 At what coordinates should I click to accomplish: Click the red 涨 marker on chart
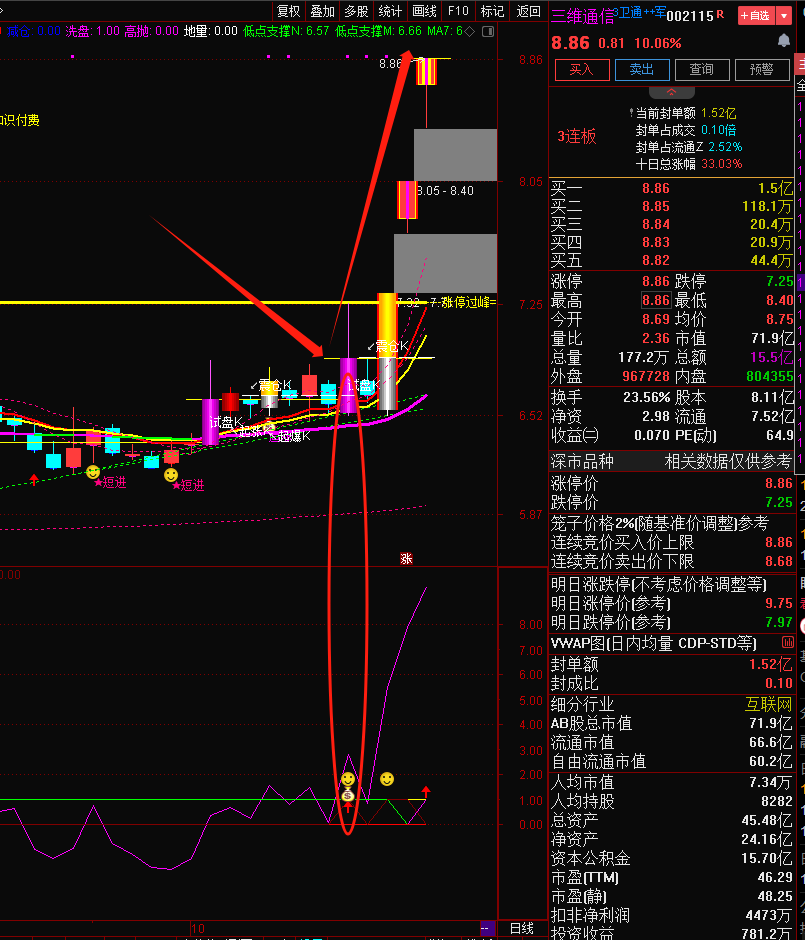click(406, 559)
